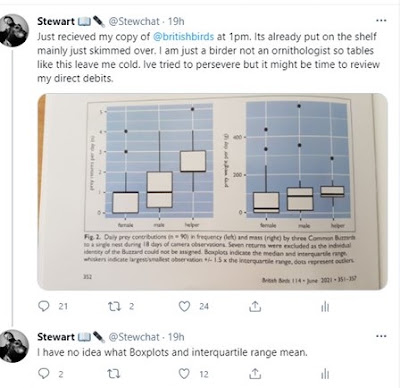Open Stewart's avatar on the first tweet
Viewport: 400px width, 388px height.
(x=14, y=30)
